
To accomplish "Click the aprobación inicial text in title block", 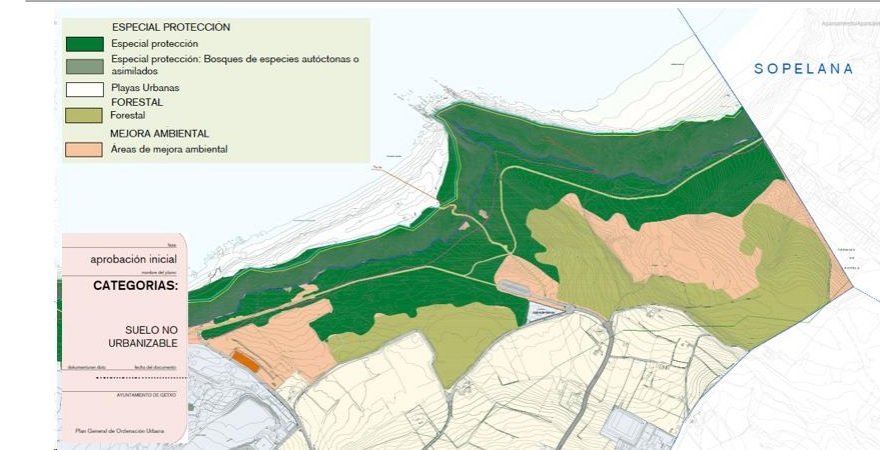I will [x=133, y=259].
